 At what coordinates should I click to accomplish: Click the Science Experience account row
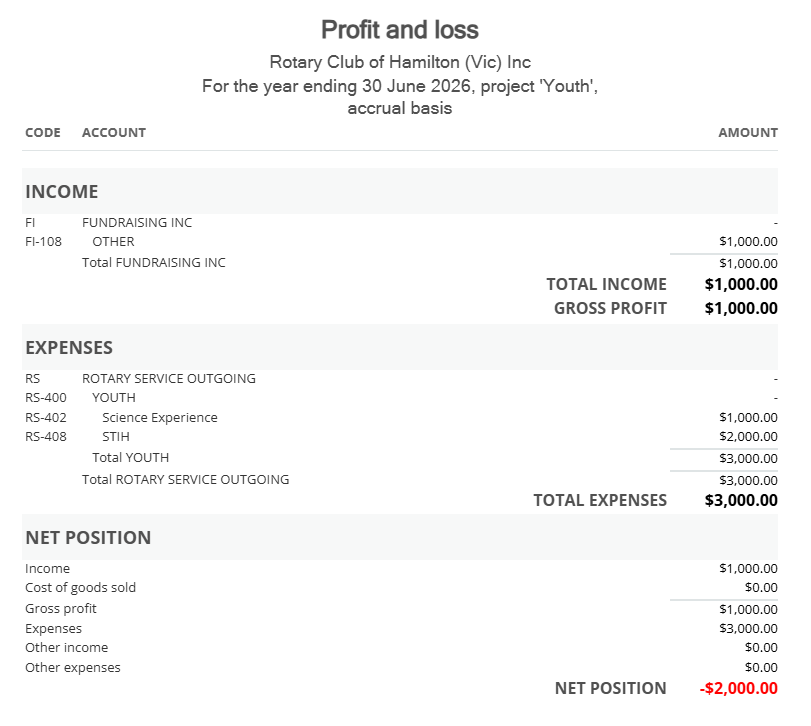(159, 417)
